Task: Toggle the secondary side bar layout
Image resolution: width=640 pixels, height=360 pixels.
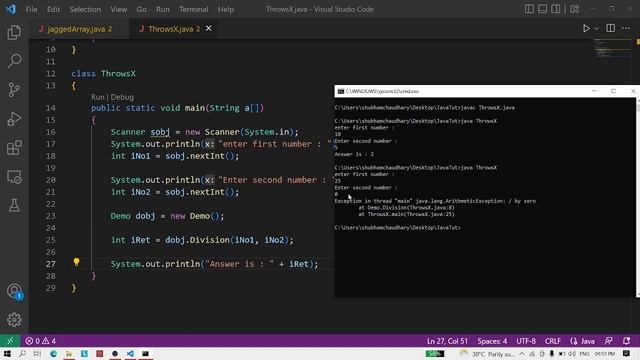Action: click(556, 9)
